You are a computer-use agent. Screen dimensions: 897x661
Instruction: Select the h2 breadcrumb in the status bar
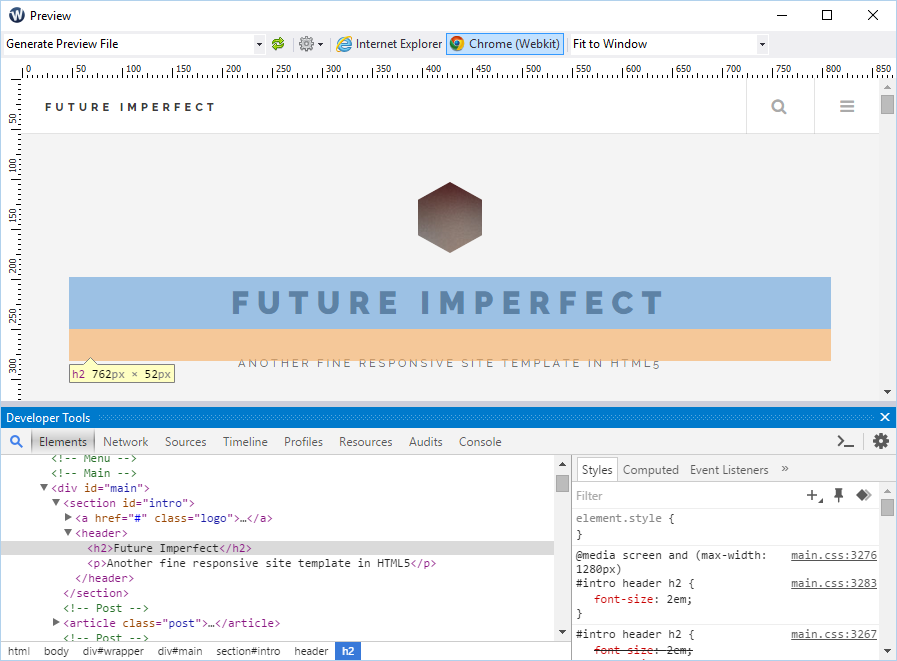pos(347,651)
